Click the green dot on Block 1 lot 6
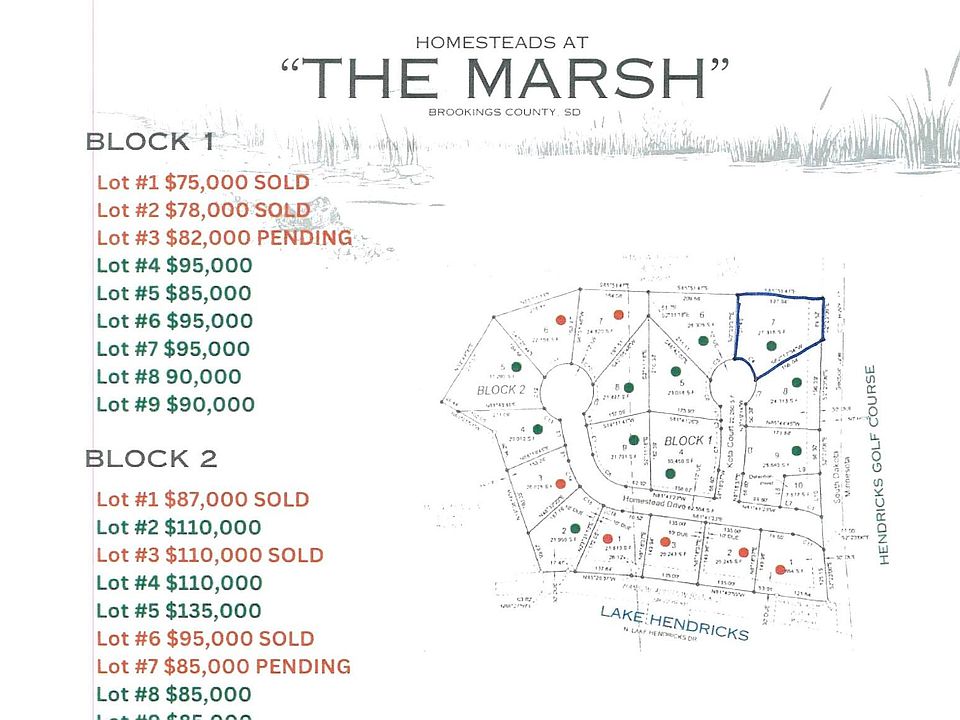960x720 pixels. (x=703, y=340)
